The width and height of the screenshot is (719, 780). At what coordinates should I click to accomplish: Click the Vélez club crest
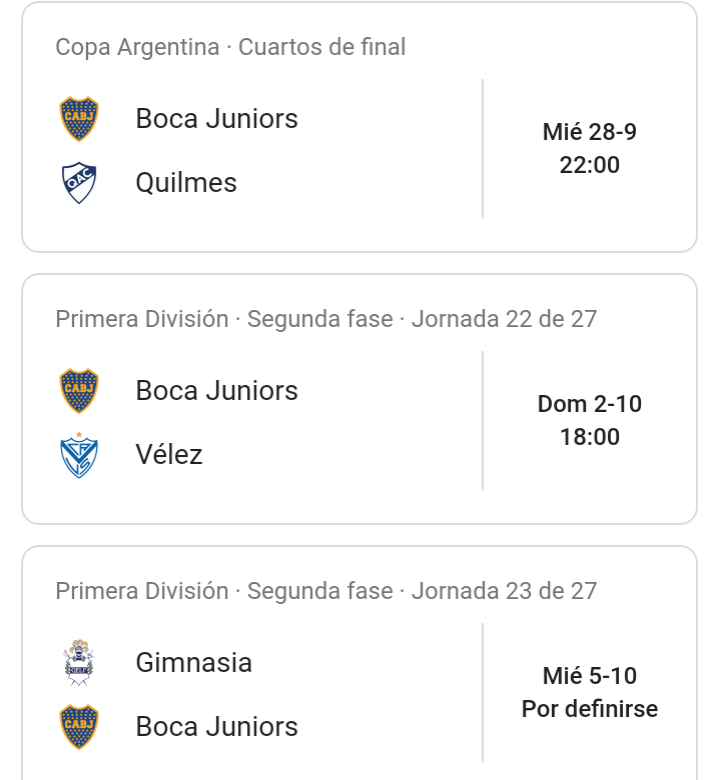coord(79,455)
